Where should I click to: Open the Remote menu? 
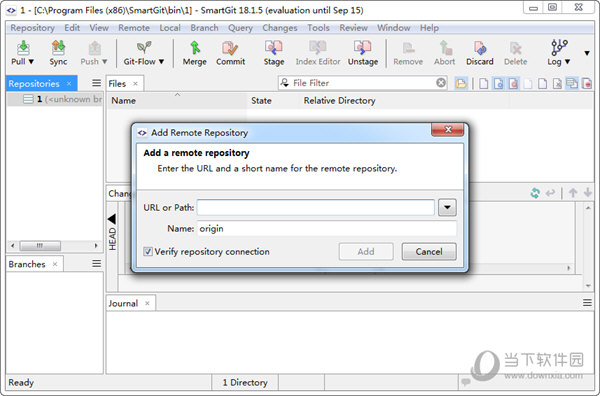(x=134, y=28)
